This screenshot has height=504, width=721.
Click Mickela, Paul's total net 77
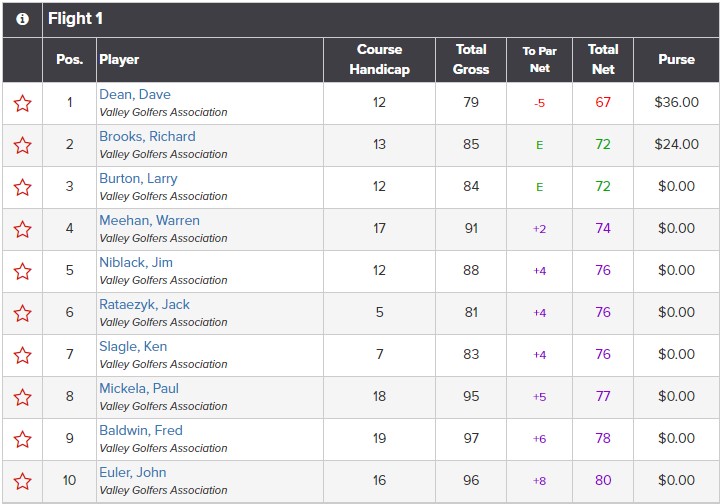[603, 396]
